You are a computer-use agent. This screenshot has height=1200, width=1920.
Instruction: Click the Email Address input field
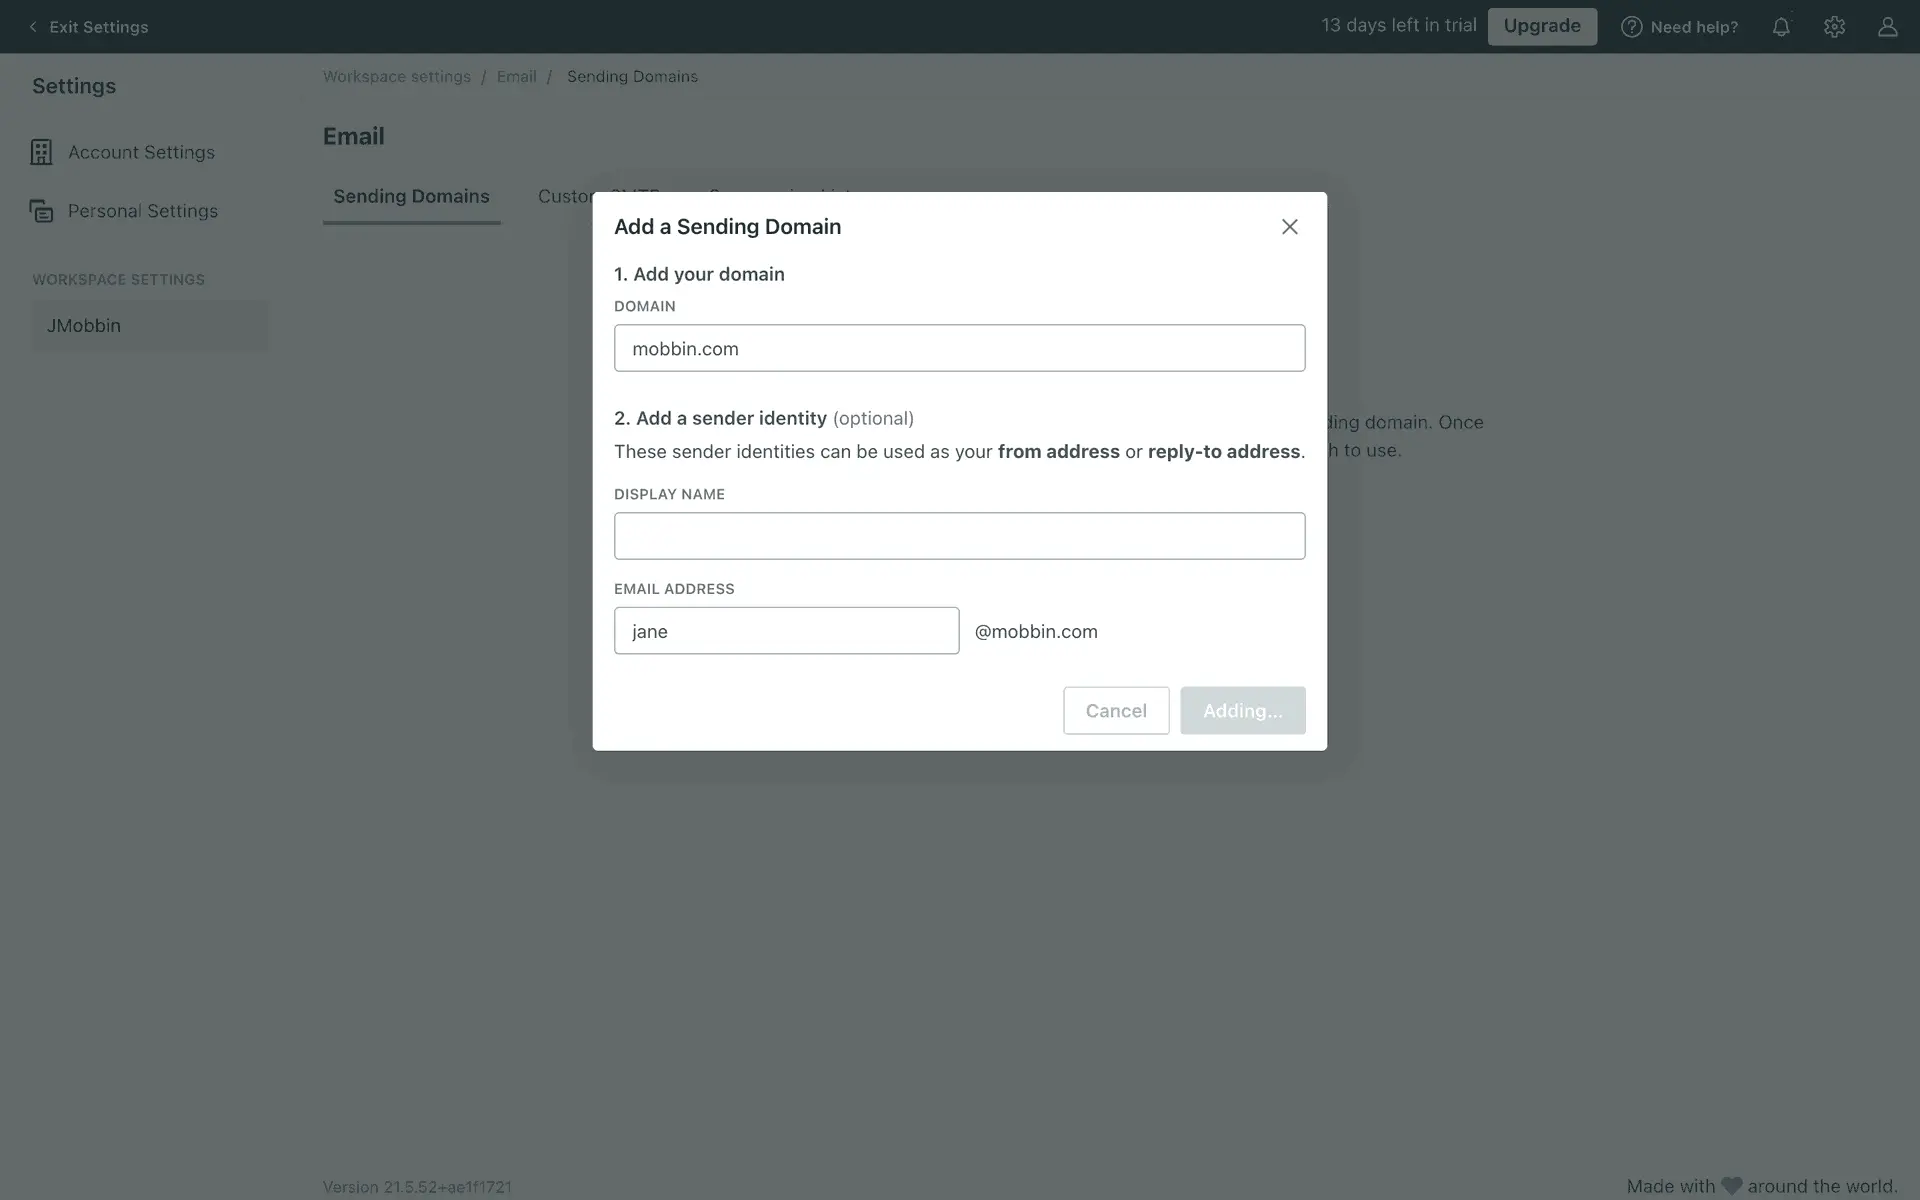[786, 631]
